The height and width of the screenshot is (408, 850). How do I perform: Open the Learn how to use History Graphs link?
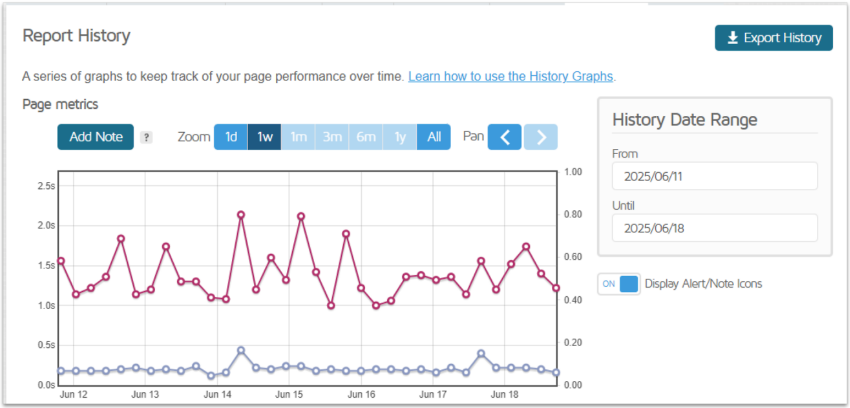[511, 76]
